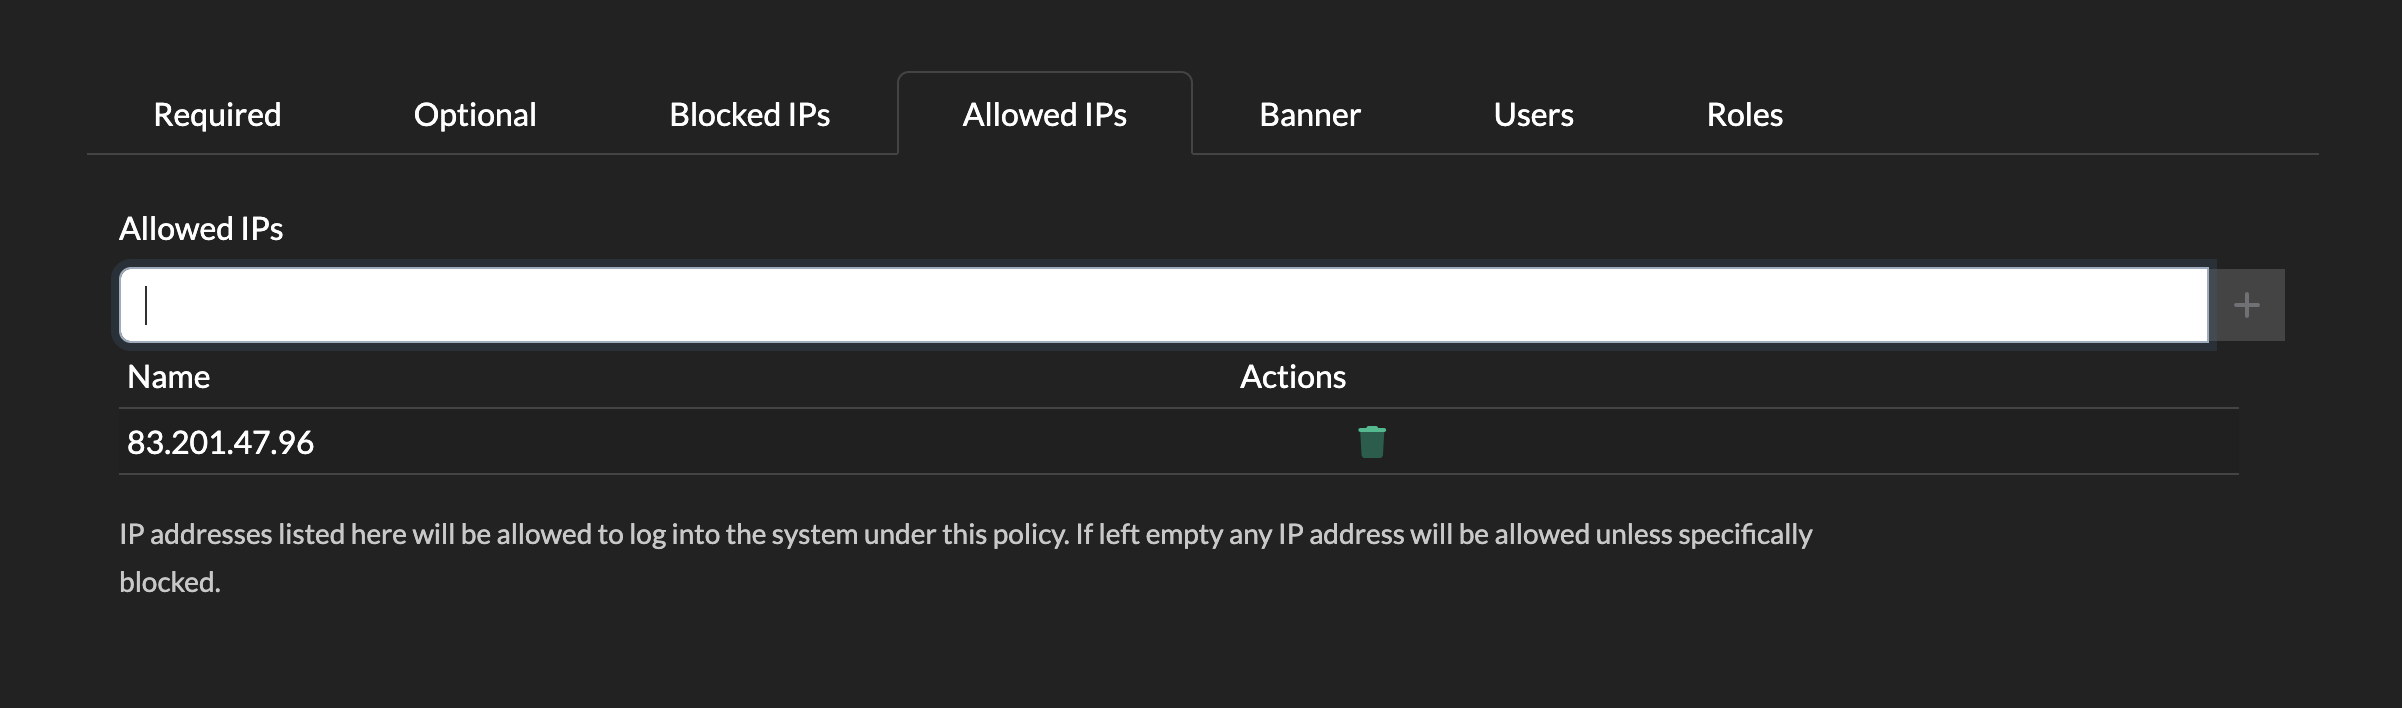Click the Name column header

click(x=168, y=377)
